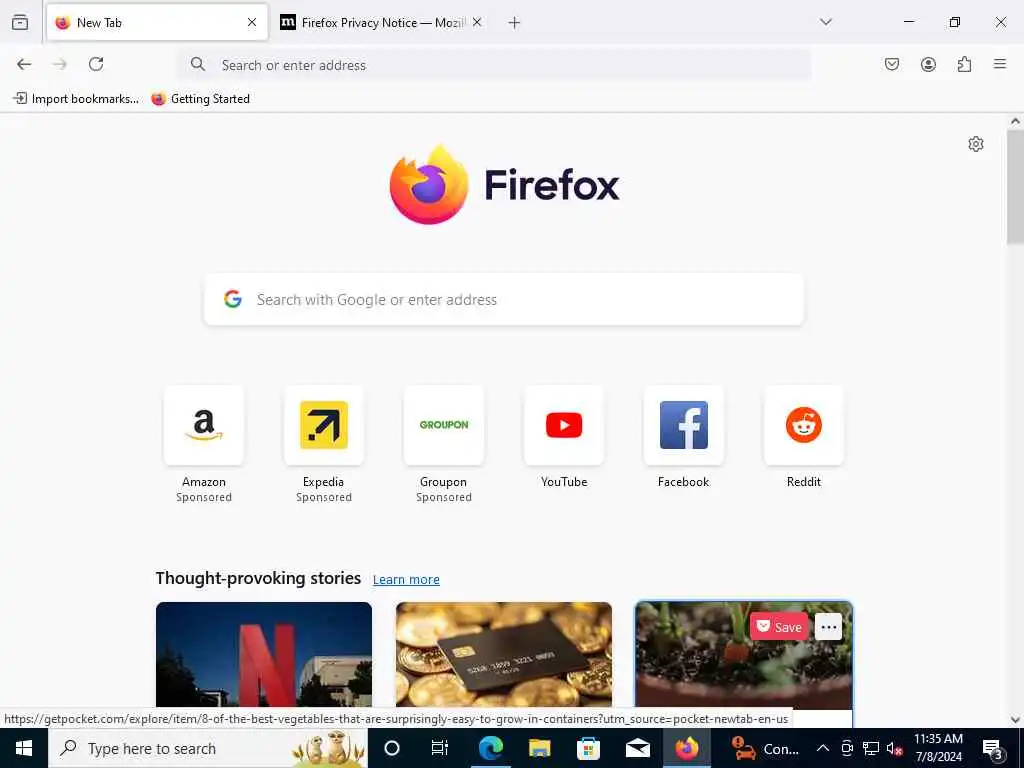Open the vegetables story more options menu
1024x768 pixels.
pyautogui.click(x=829, y=627)
